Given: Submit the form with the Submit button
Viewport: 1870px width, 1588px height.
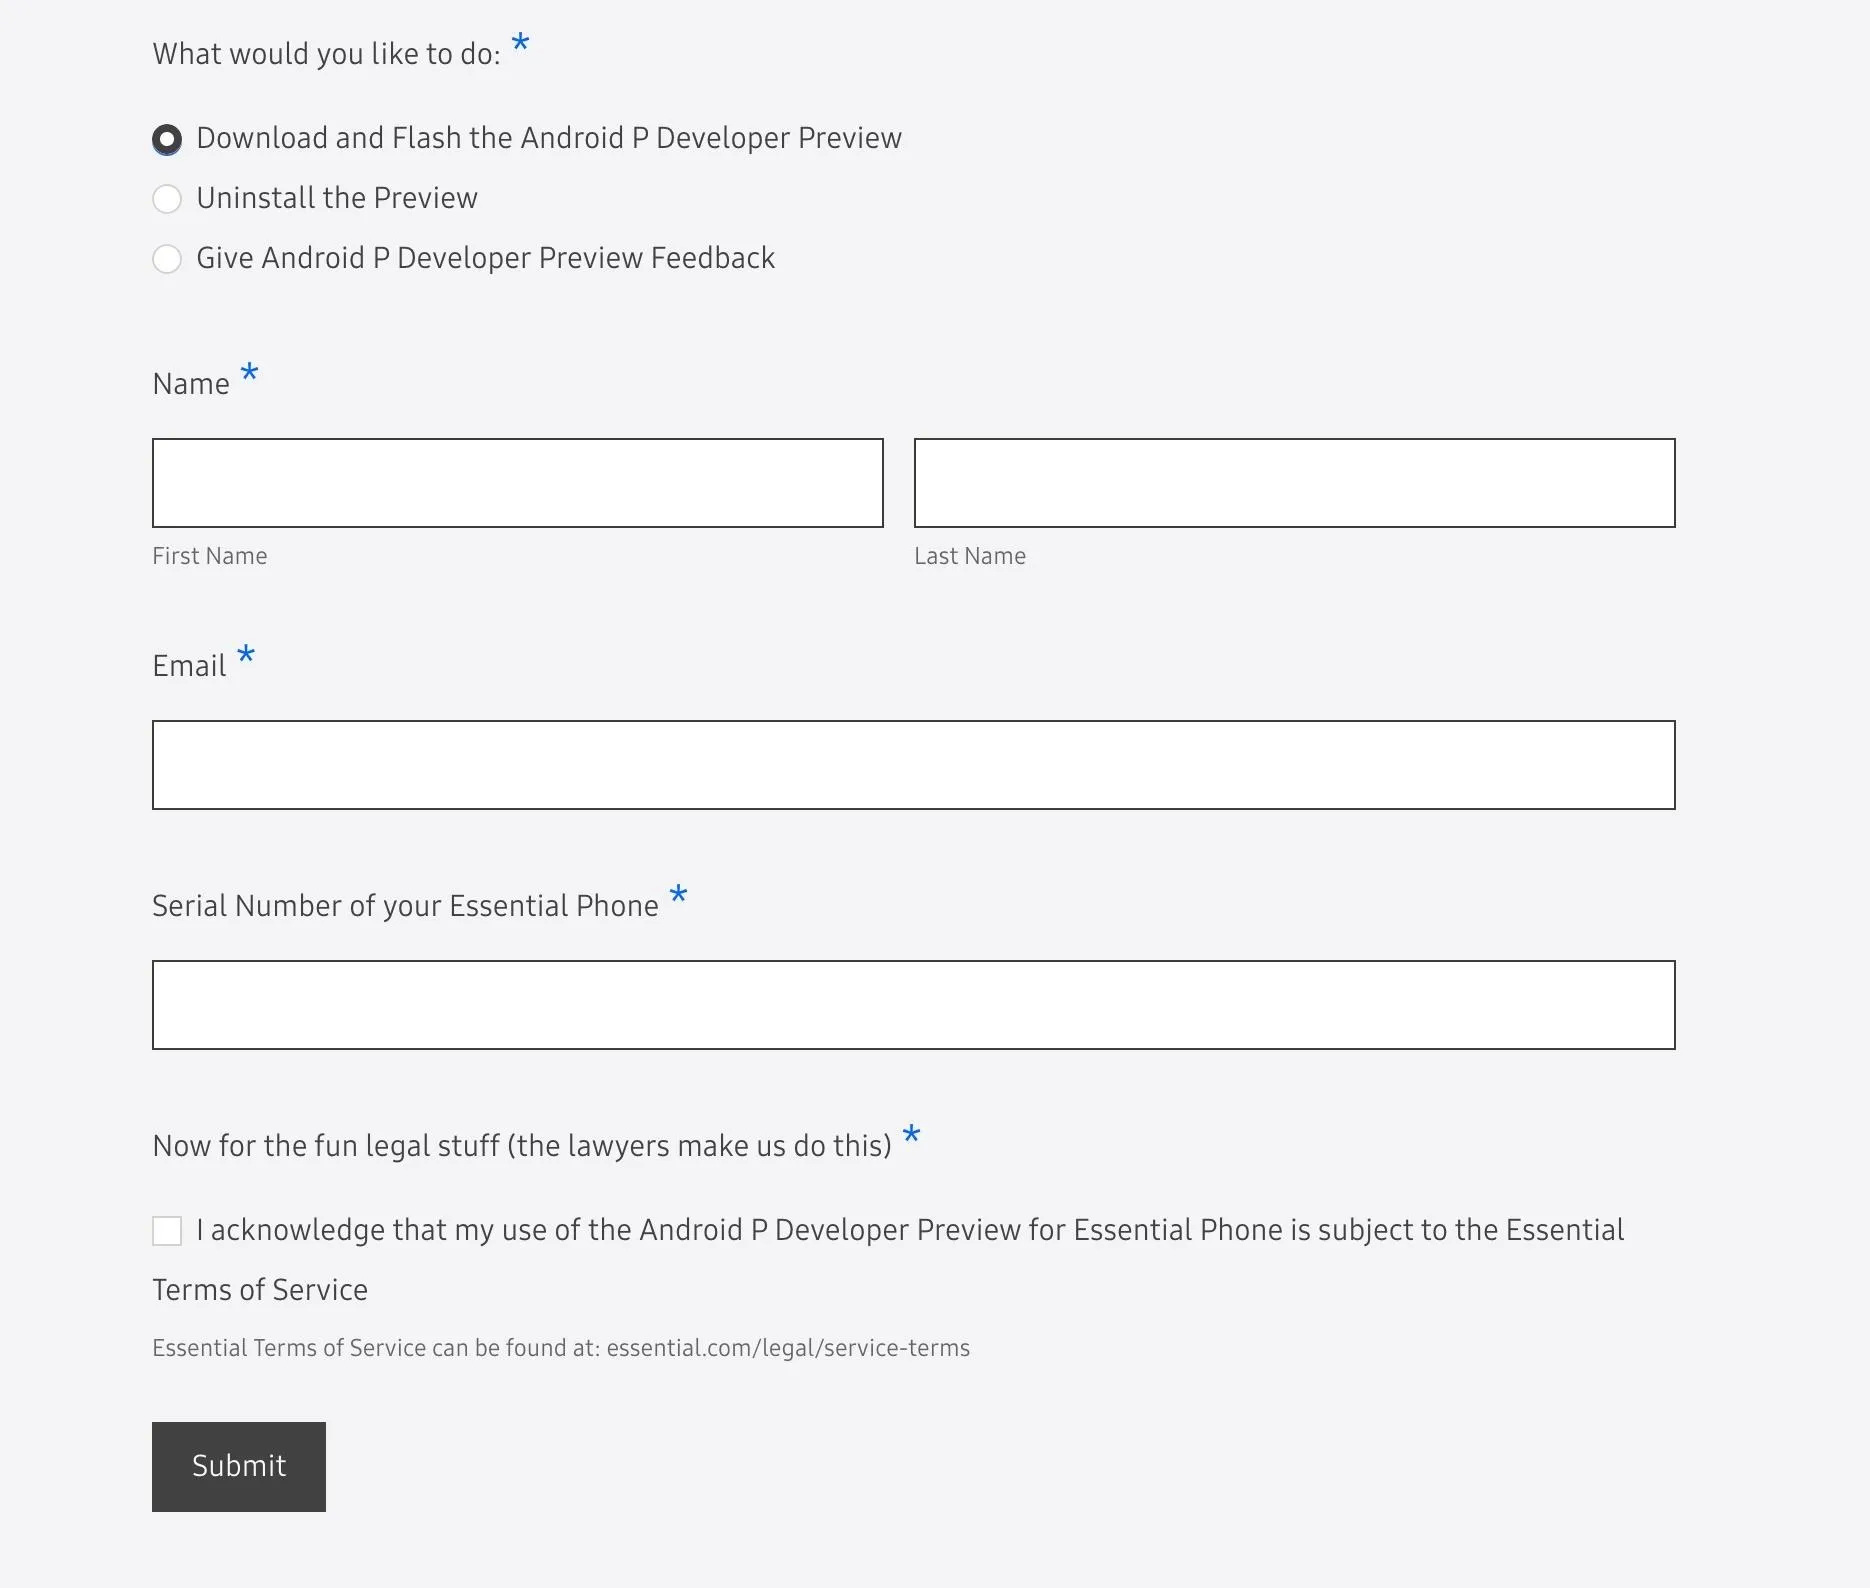Looking at the screenshot, I should coord(239,1467).
